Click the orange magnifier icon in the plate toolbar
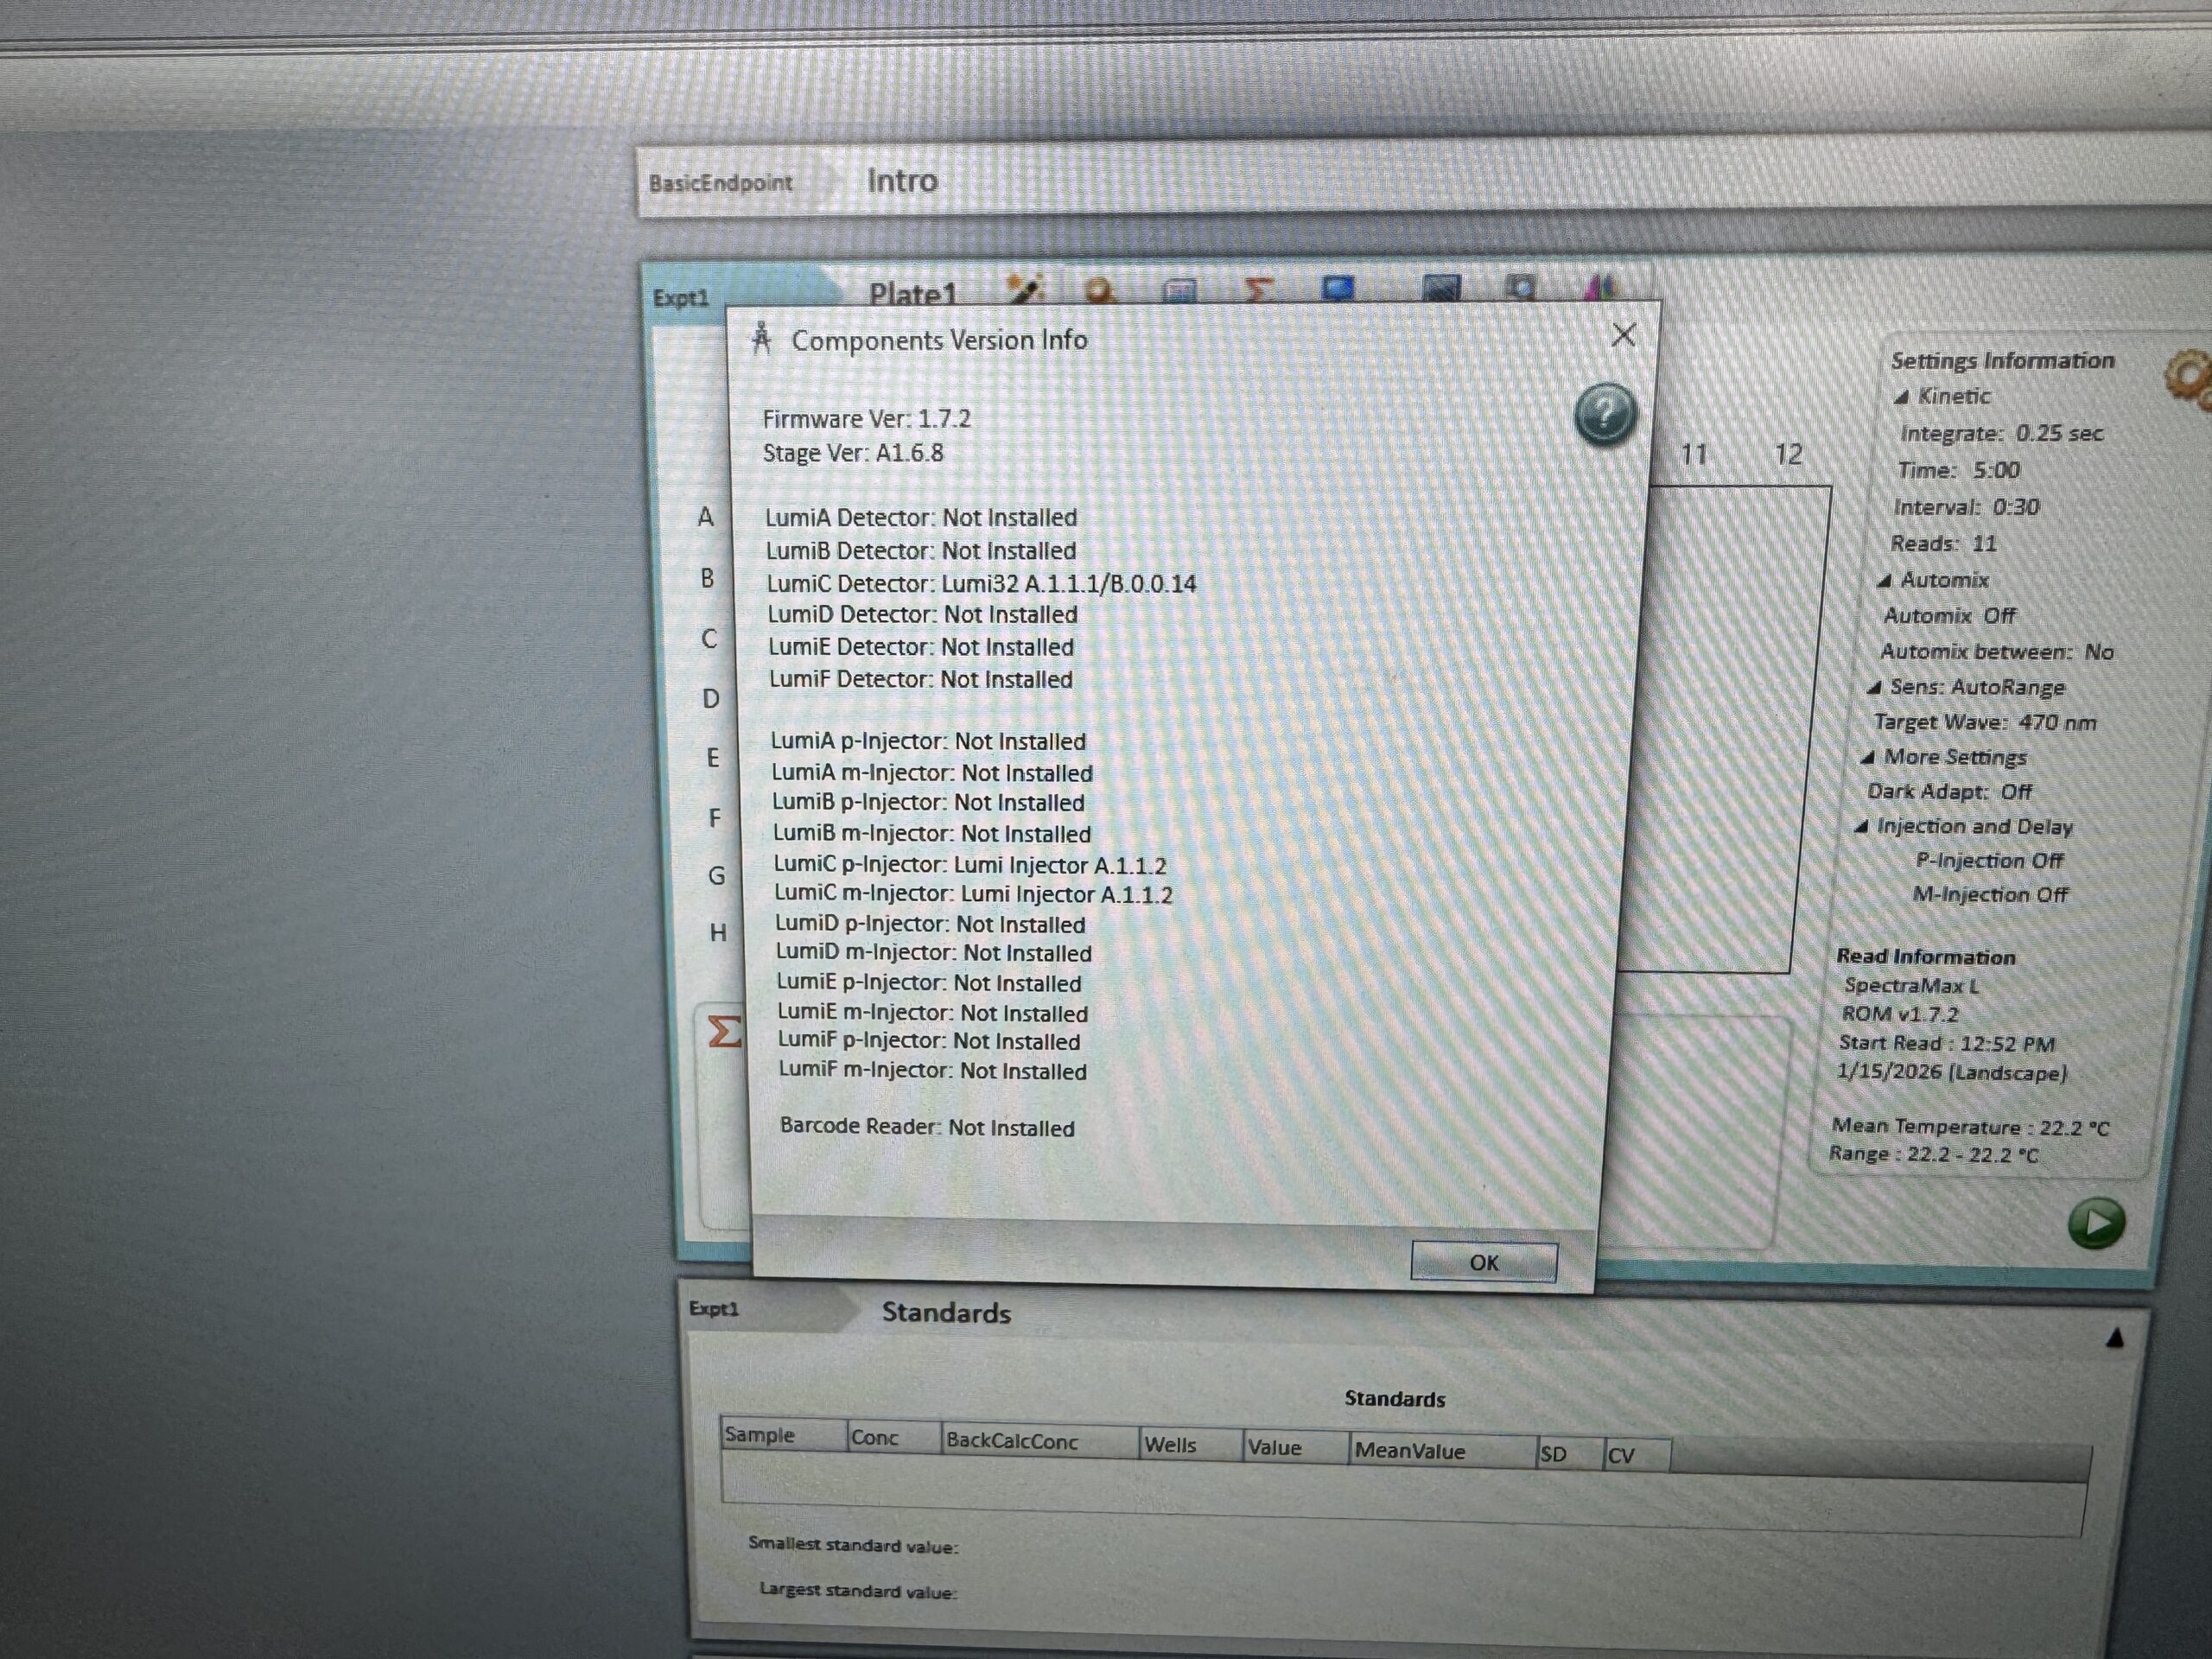This screenshot has height=1659, width=2212. (1100, 291)
